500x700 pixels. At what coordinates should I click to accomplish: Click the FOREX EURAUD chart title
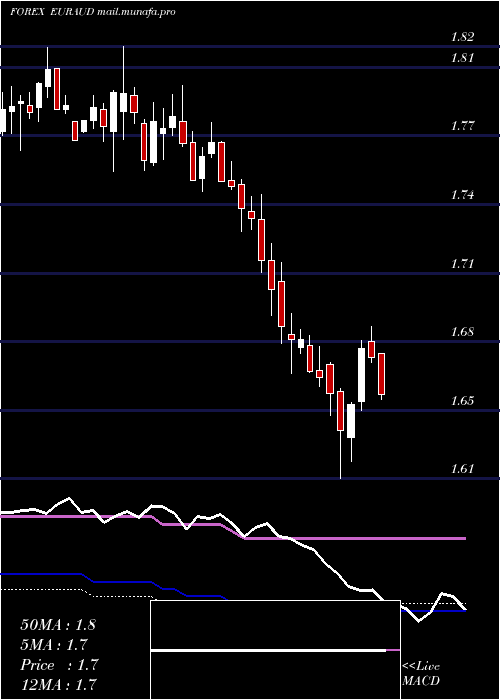[x=93, y=12]
